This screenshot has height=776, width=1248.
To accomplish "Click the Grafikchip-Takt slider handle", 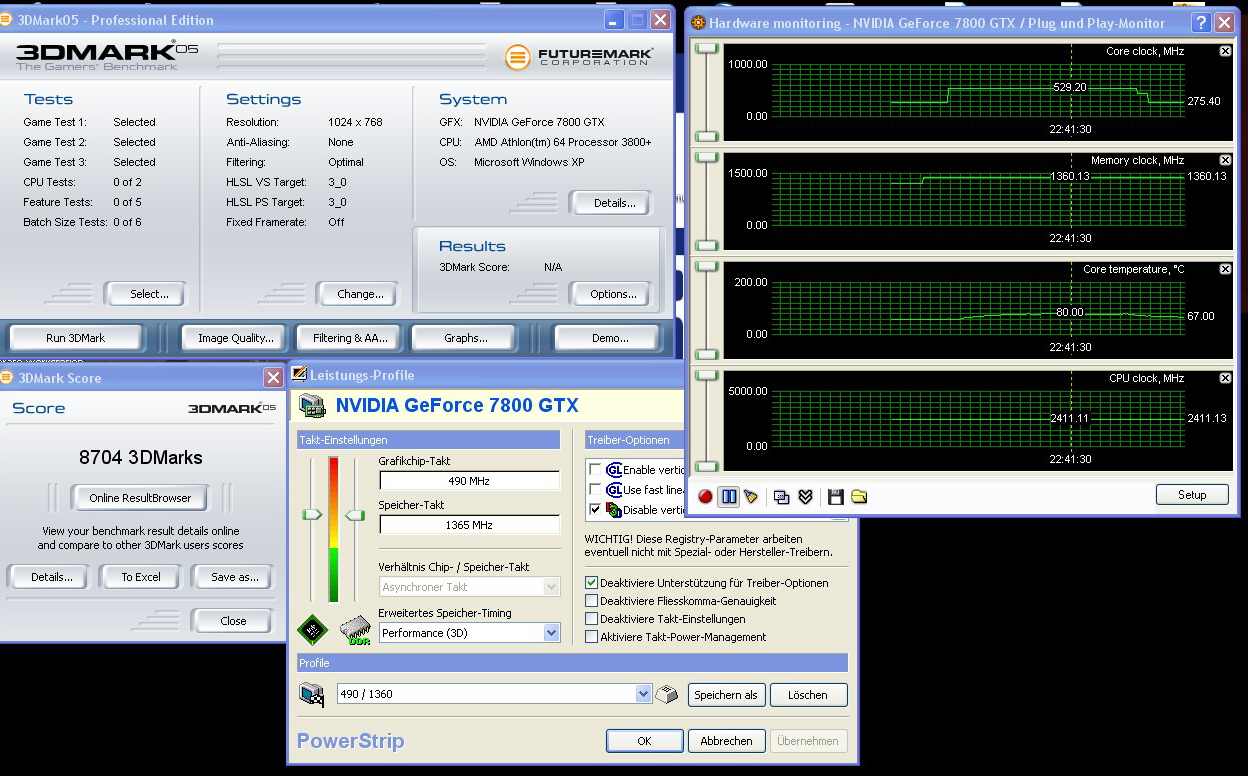I will coord(312,515).
